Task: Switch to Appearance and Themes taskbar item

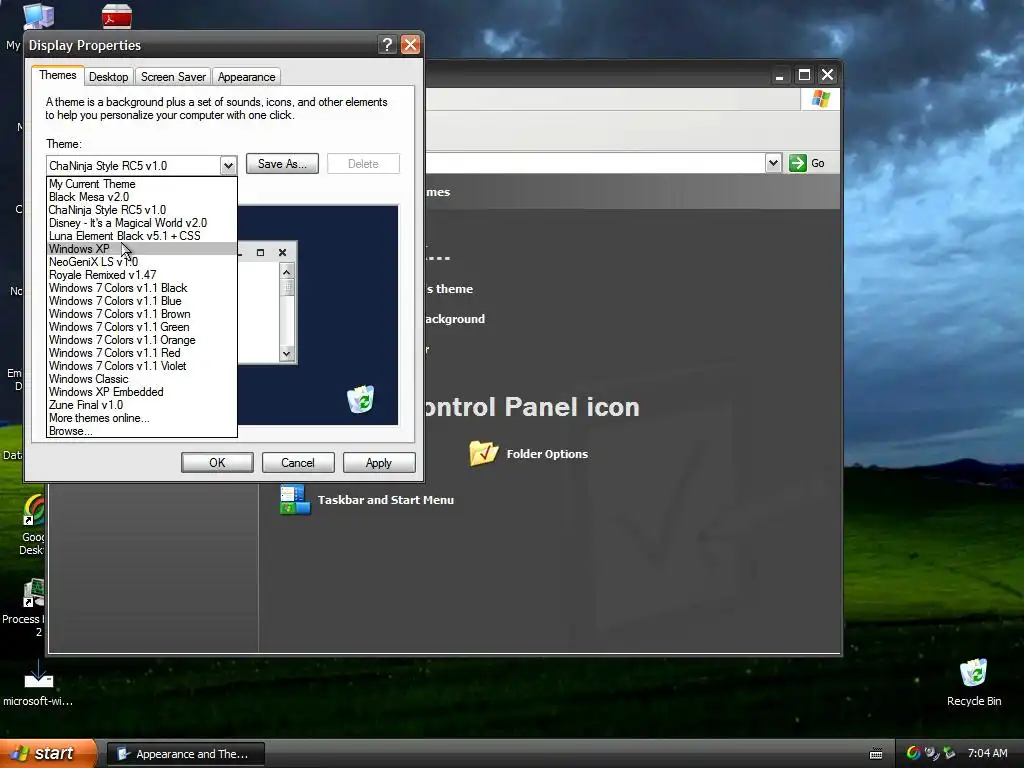Action: [185, 754]
